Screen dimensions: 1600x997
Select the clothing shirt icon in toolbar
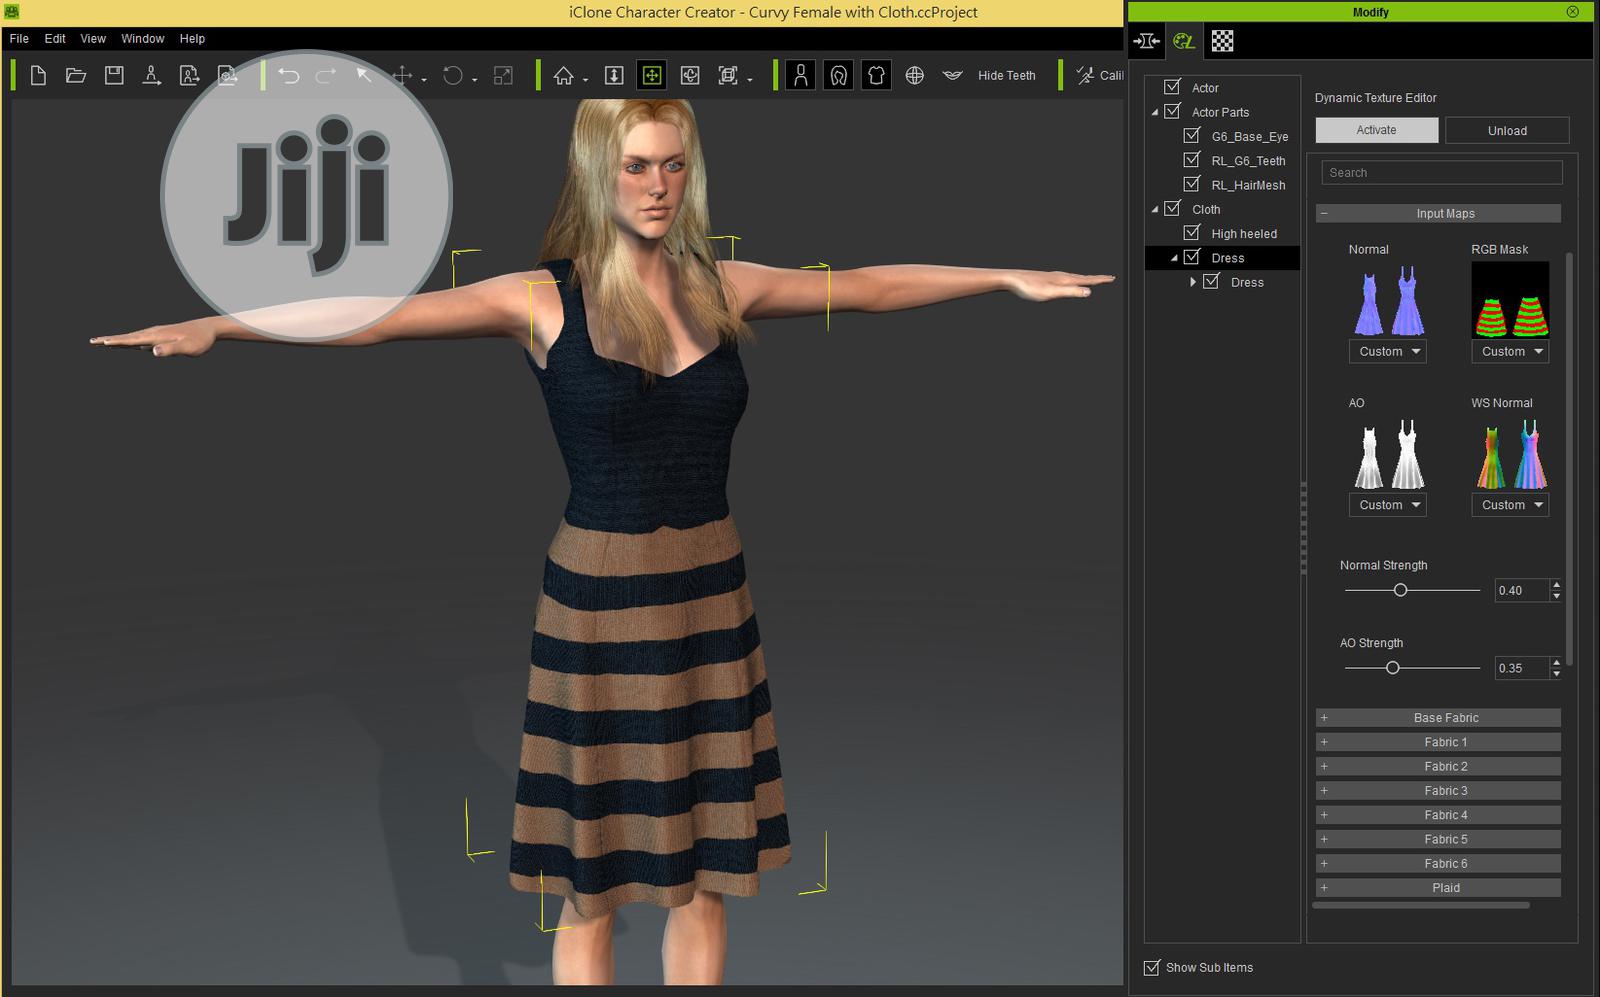[x=876, y=76]
